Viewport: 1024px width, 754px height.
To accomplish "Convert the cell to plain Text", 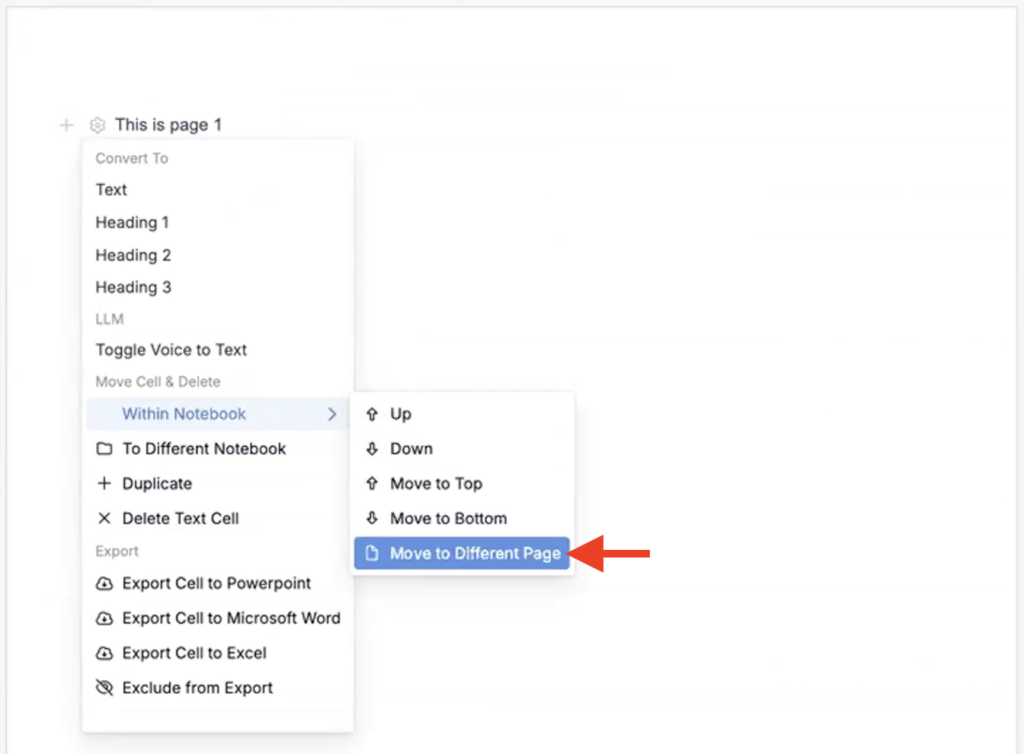I will pyautogui.click(x=111, y=189).
